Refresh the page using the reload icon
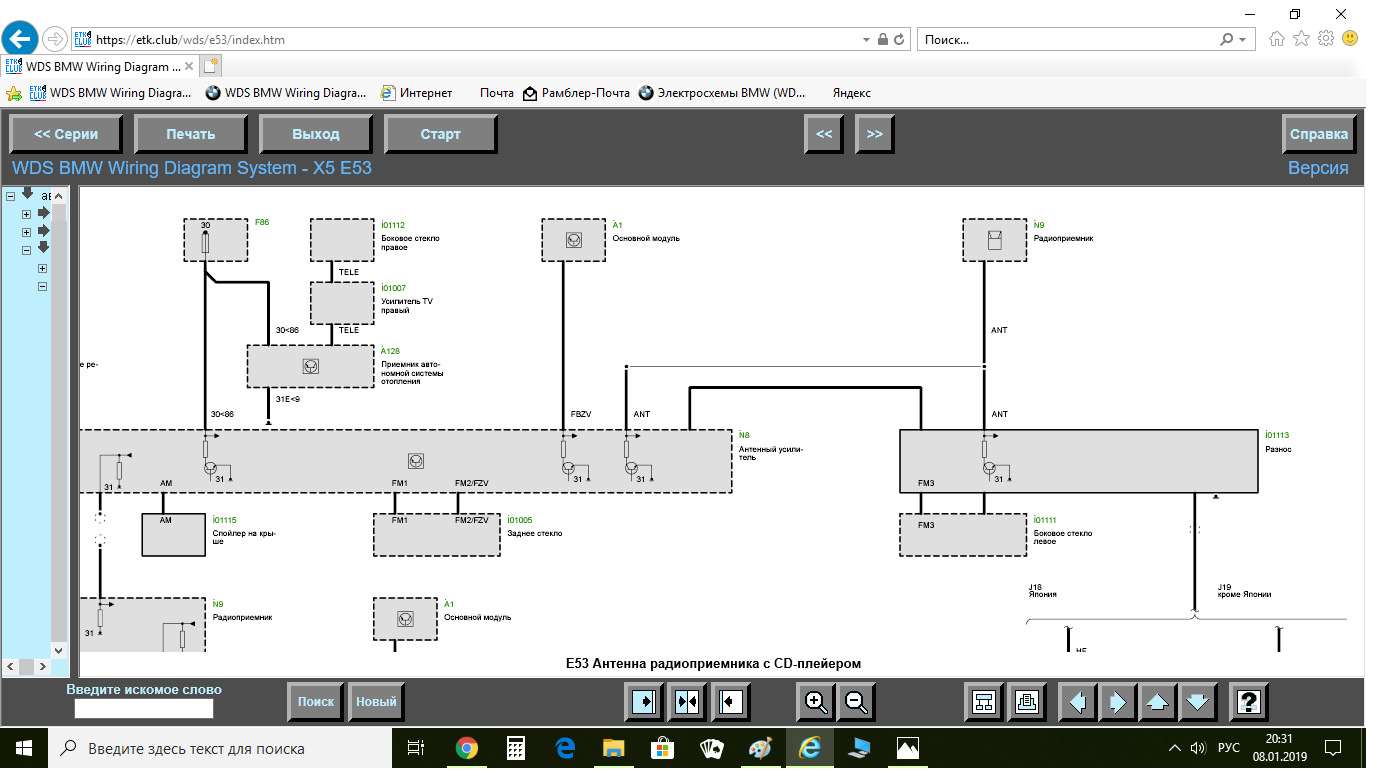The image size is (1381, 777). coord(899,40)
